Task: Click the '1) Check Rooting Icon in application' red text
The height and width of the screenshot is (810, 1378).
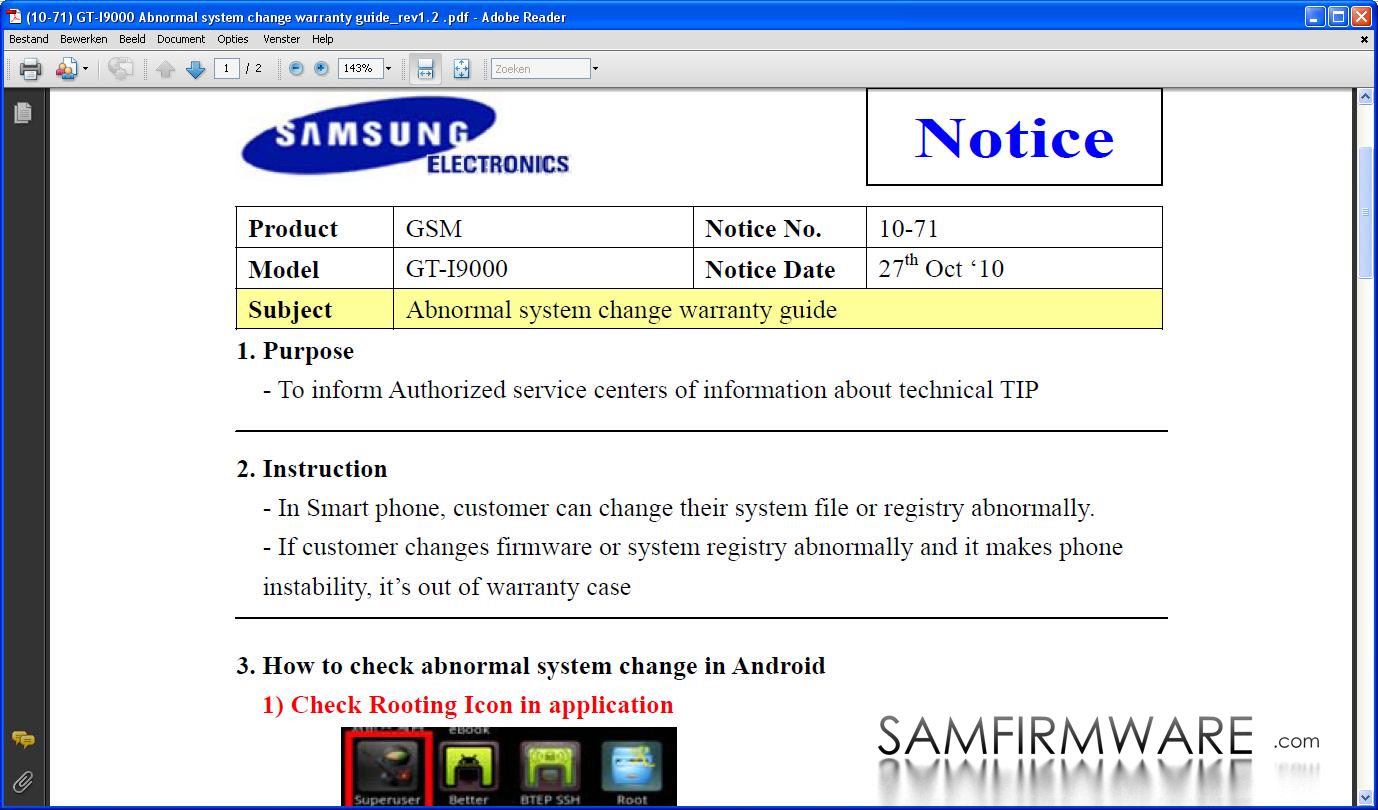Action: [x=468, y=705]
